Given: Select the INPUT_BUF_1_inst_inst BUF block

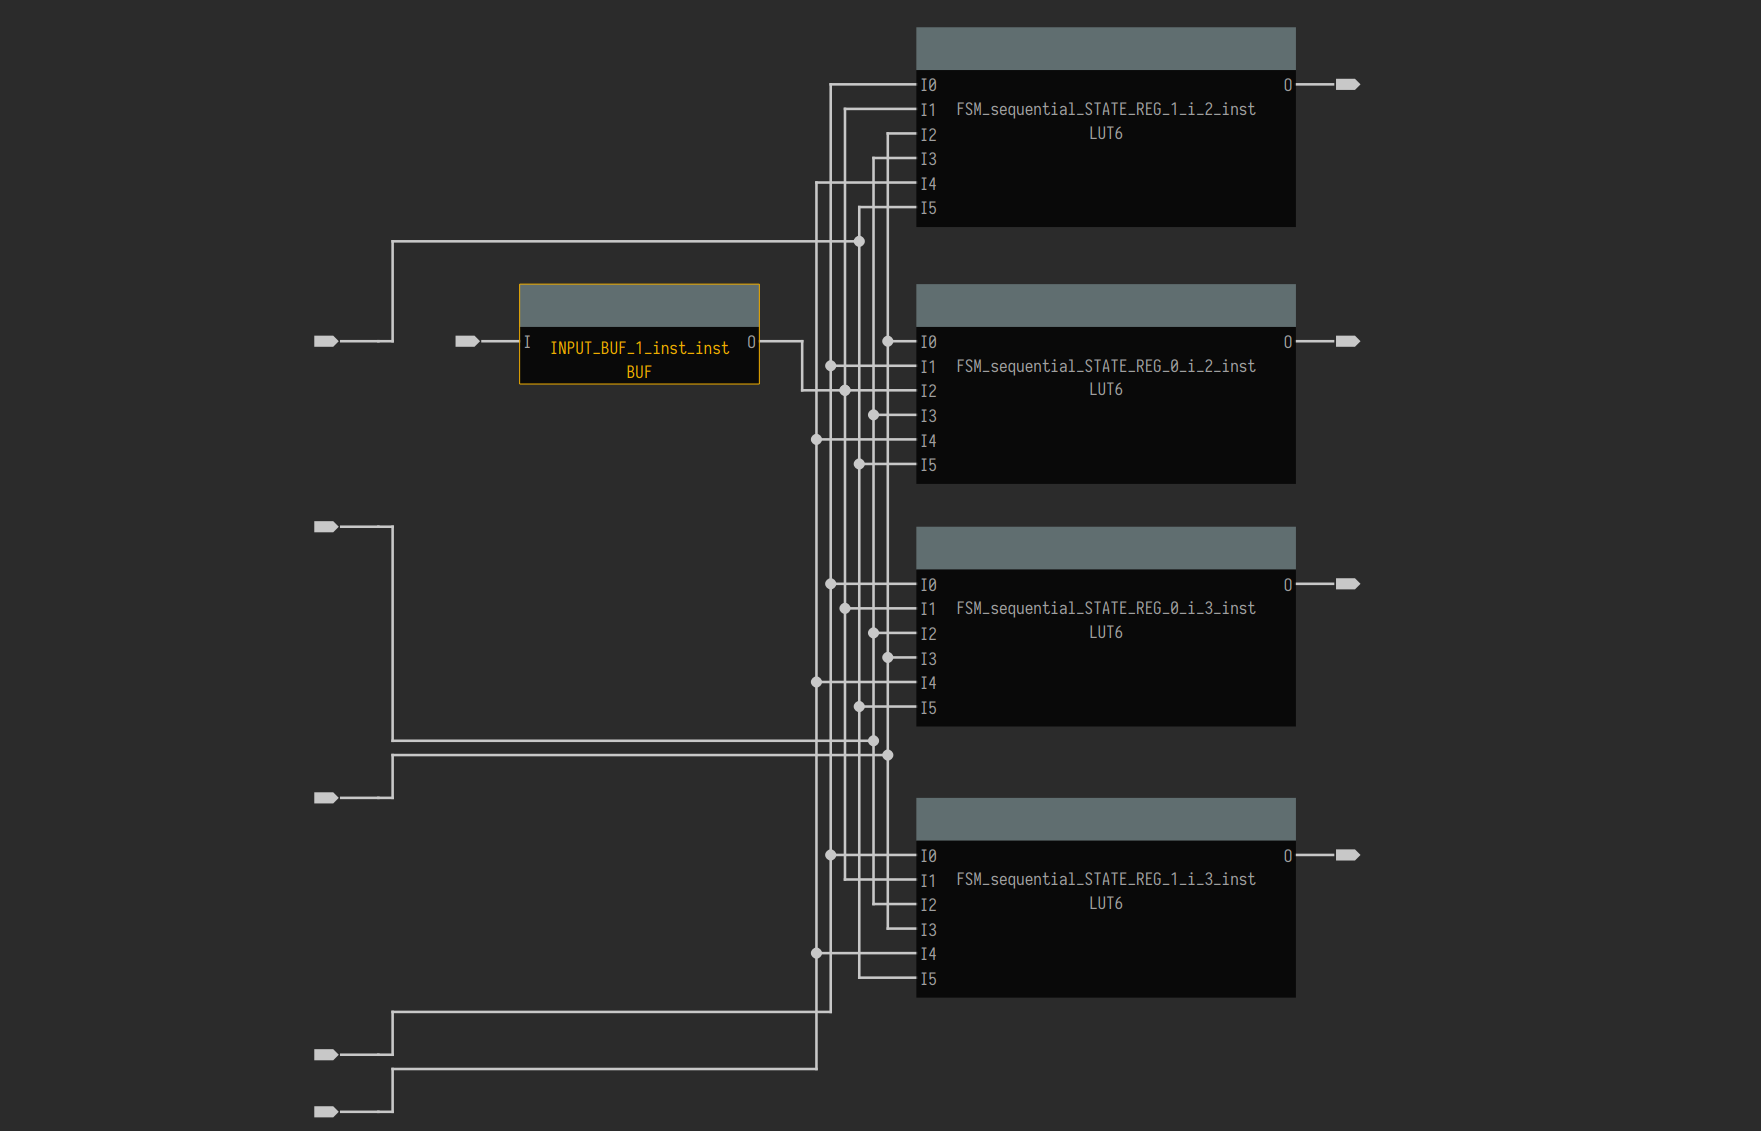Looking at the screenshot, I should (x=639, y=355).
